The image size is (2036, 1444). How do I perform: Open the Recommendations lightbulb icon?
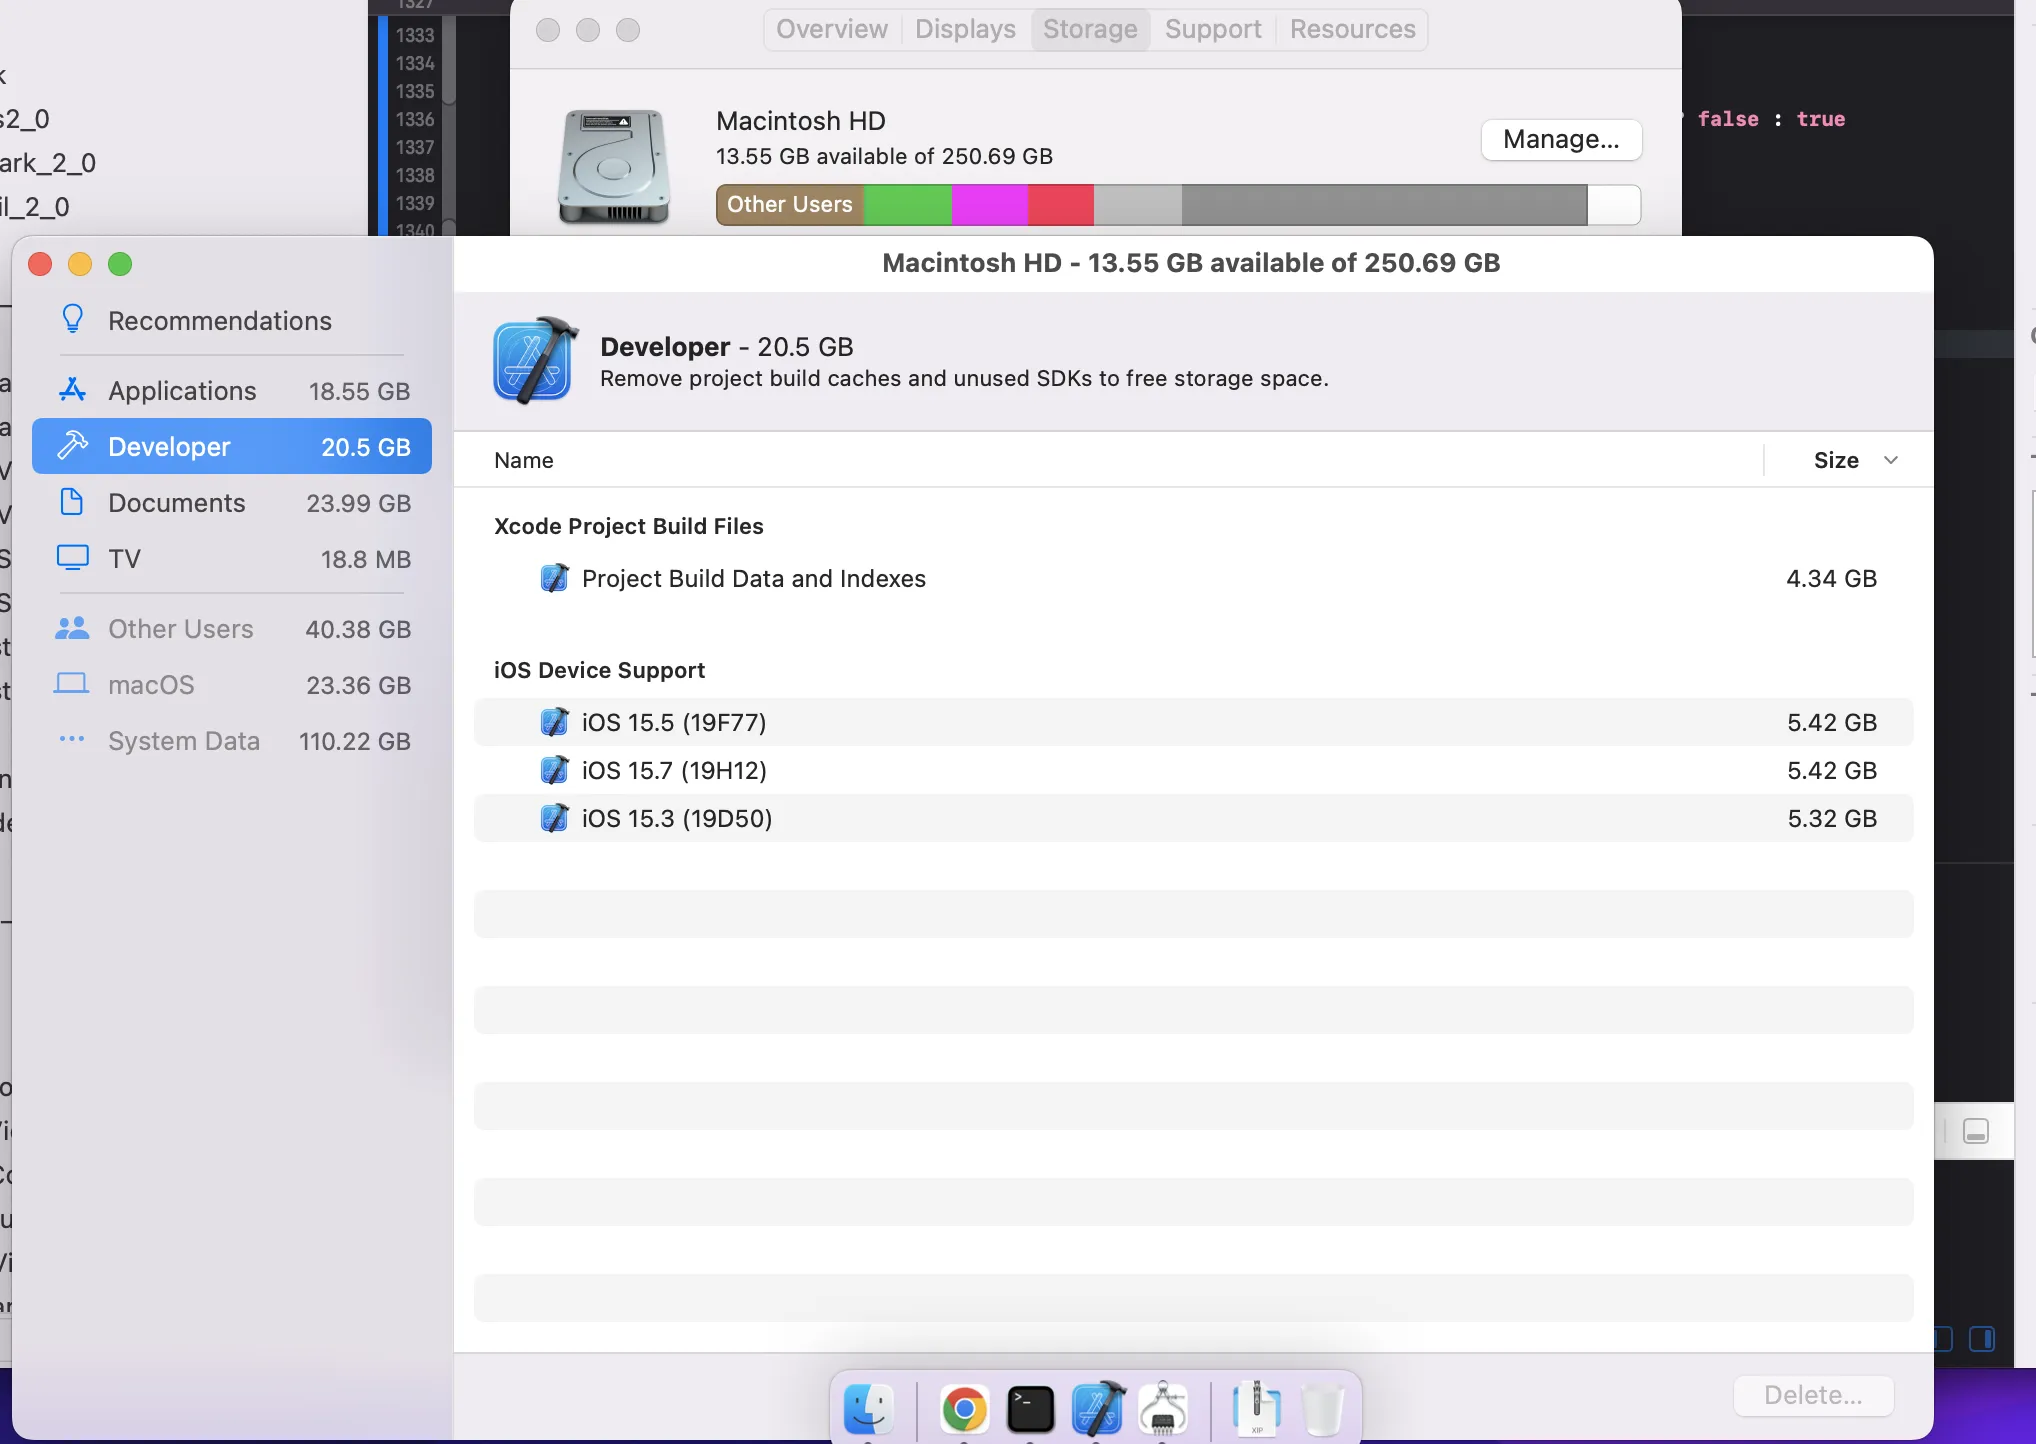72,320
